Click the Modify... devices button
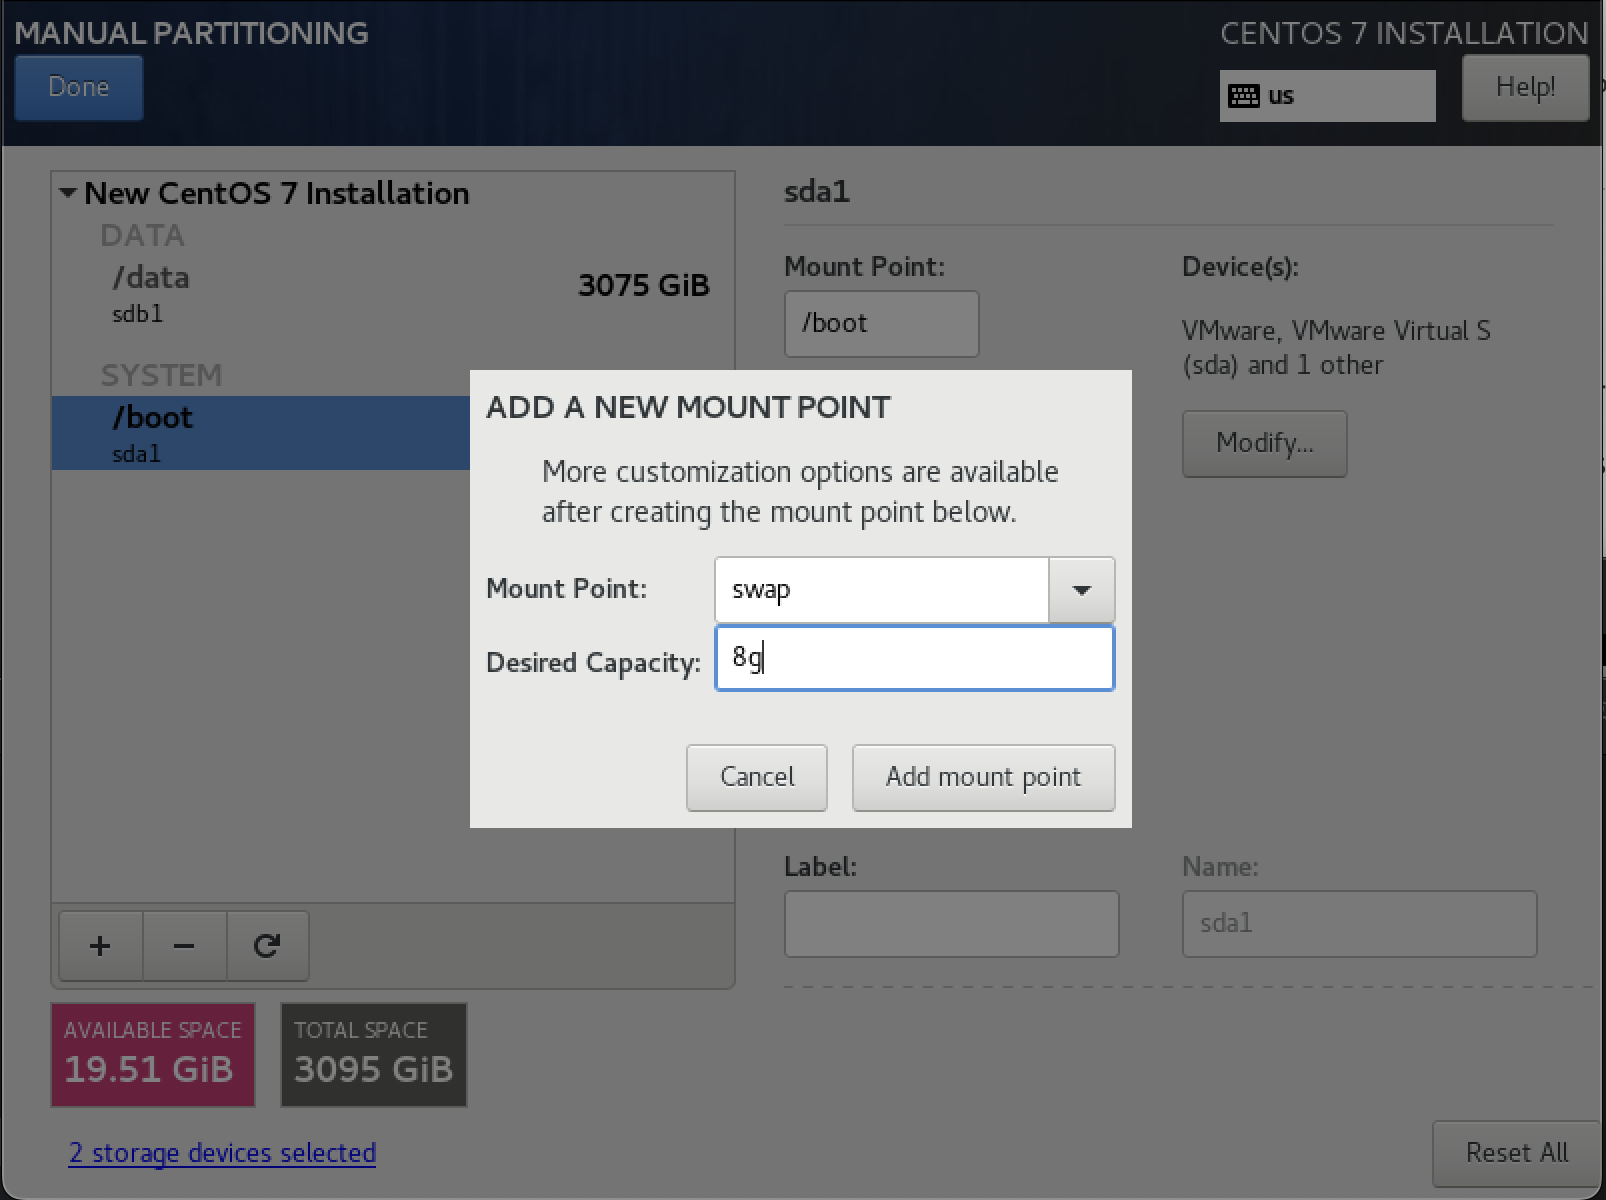The height and width of the screenshot is (1200, 1606). pyautogui.click(x=1264, y=443)
